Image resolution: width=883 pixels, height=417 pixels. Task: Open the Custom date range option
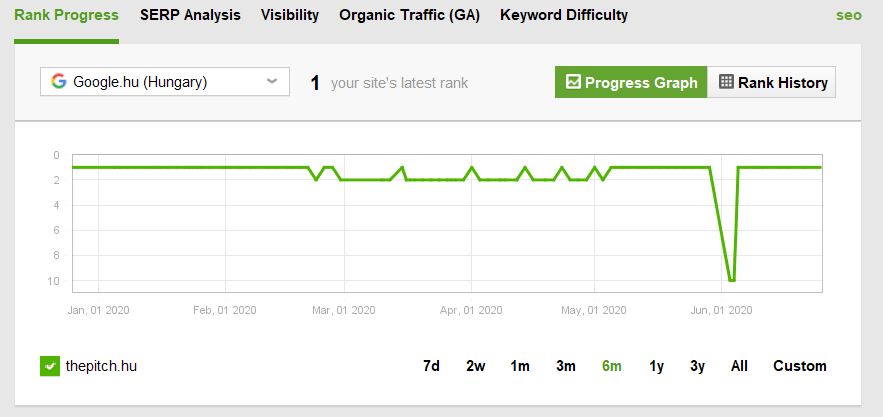tap(800, 366)
